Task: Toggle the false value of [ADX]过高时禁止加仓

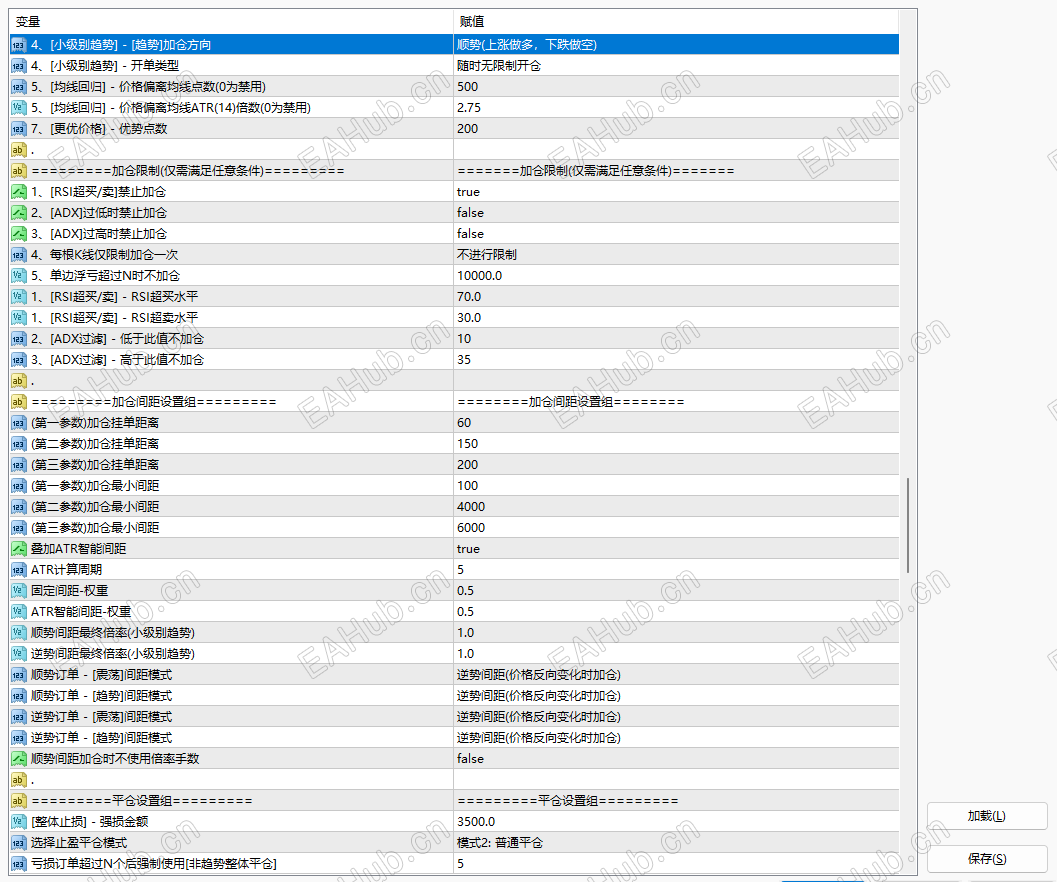Action: 676,234
